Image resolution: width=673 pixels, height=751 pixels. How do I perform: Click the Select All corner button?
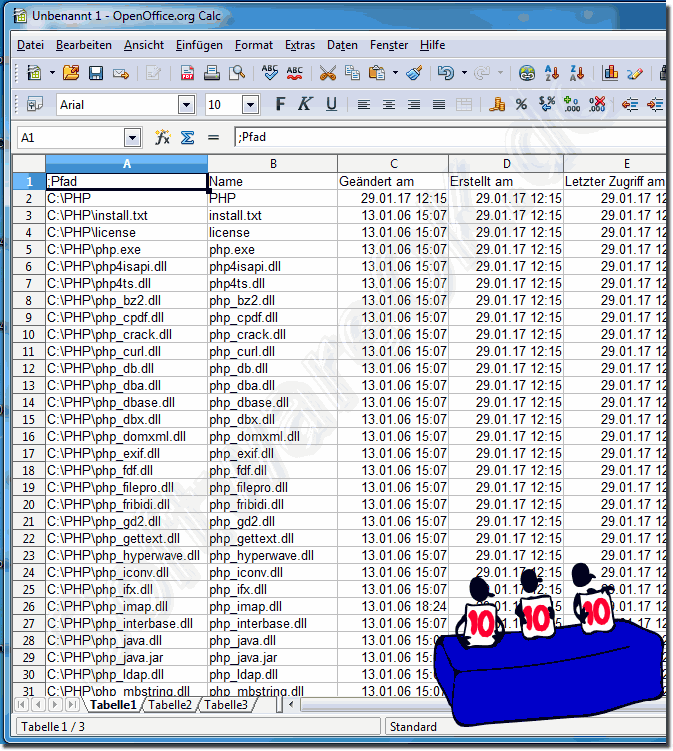[29, 164]
